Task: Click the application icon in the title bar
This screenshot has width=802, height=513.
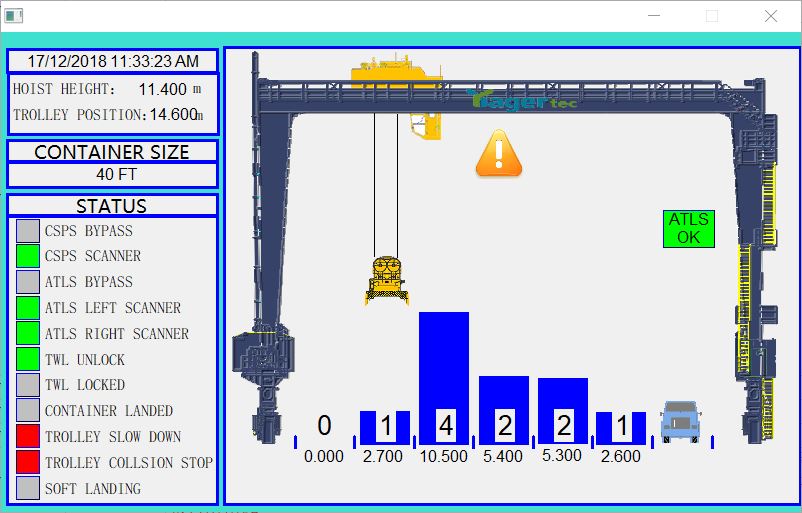Action: pyautogui.click(x=14, y=16)
